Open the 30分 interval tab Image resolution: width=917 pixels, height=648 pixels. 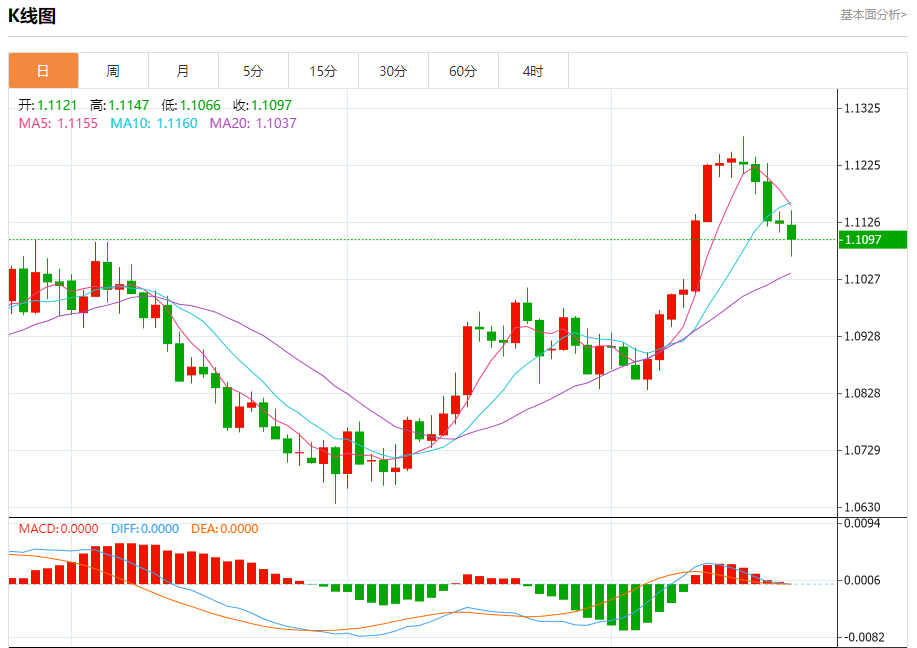[x=393, y=71]
